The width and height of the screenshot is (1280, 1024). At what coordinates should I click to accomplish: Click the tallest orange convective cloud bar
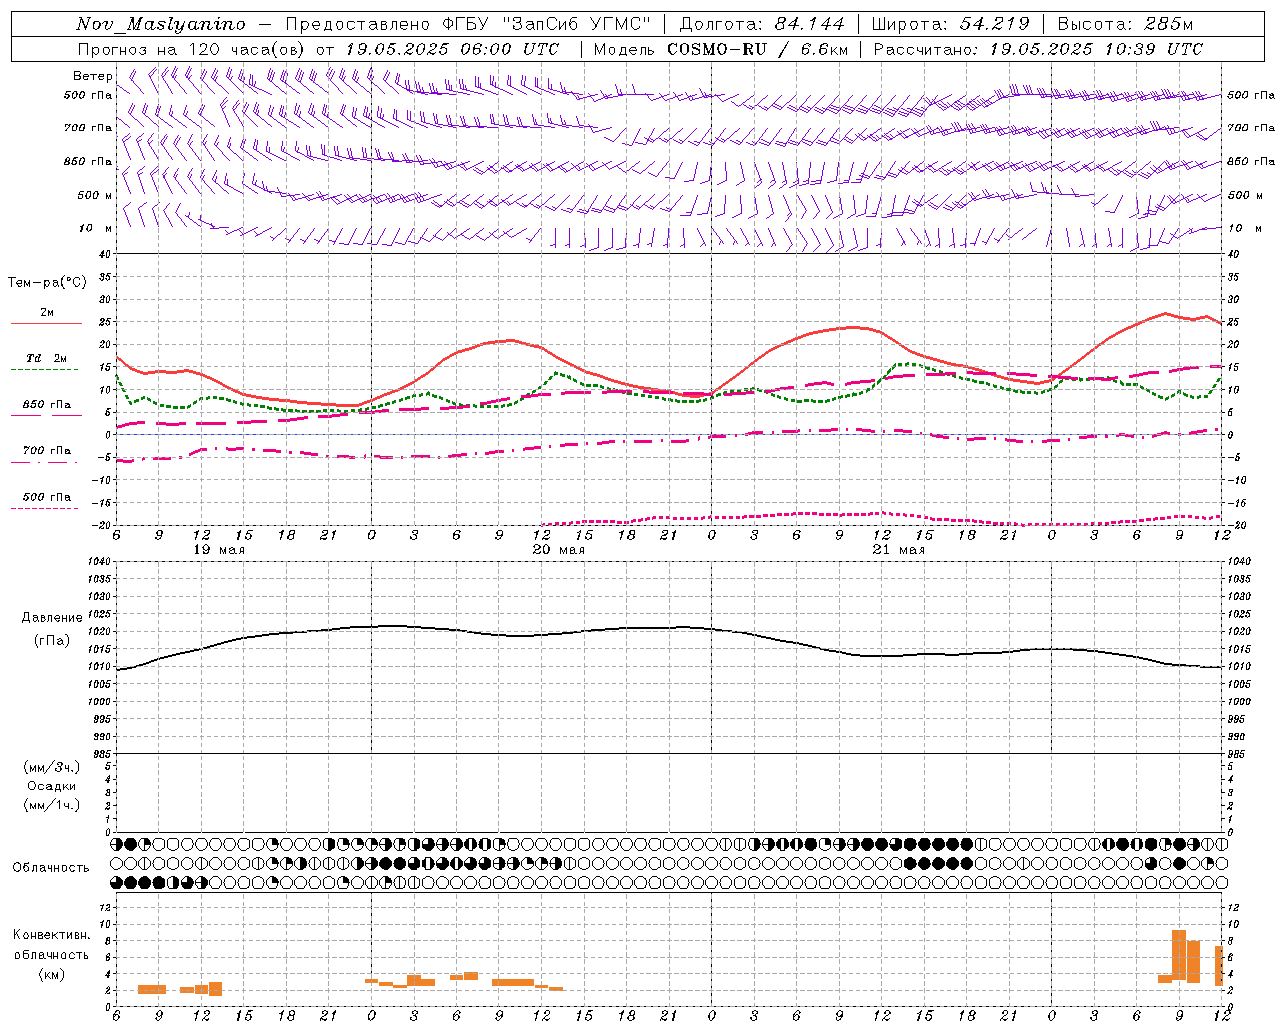(1179, 956)
